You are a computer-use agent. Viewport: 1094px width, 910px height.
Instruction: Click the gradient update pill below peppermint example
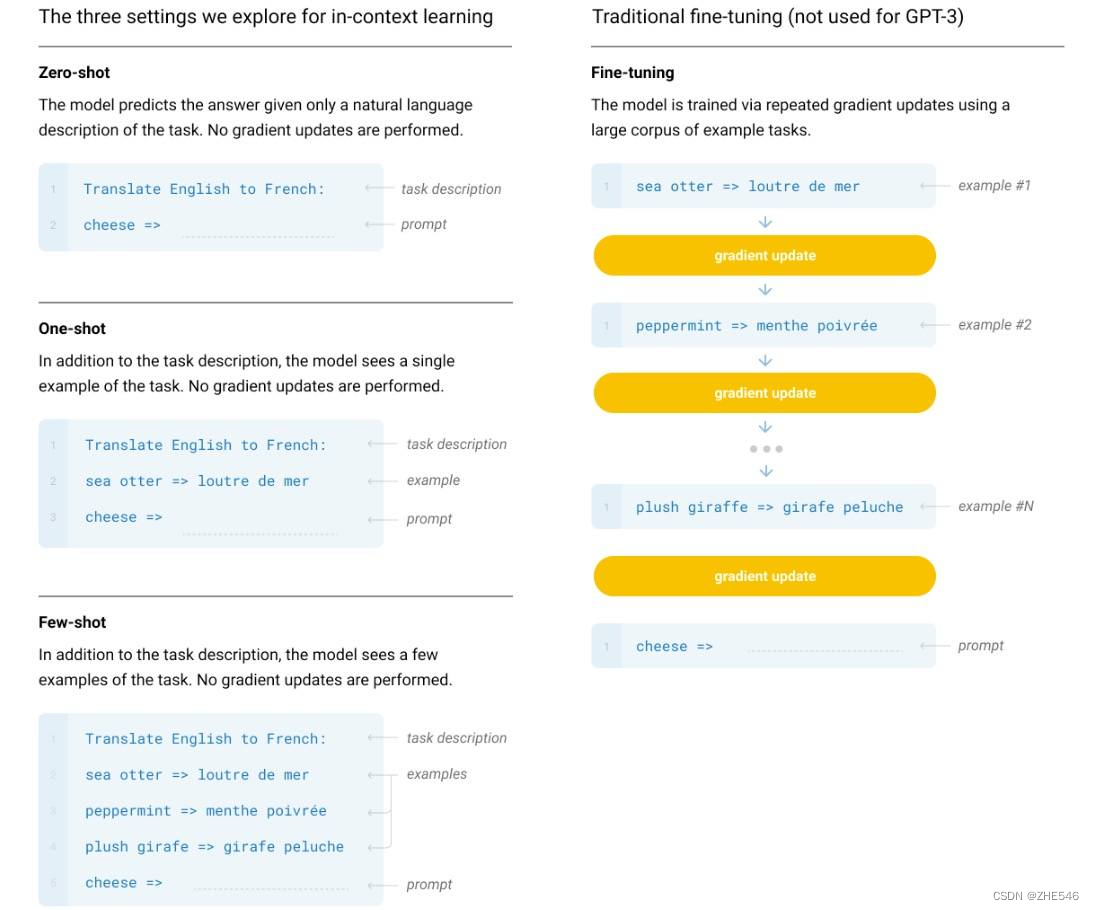(x=764, y=393)
